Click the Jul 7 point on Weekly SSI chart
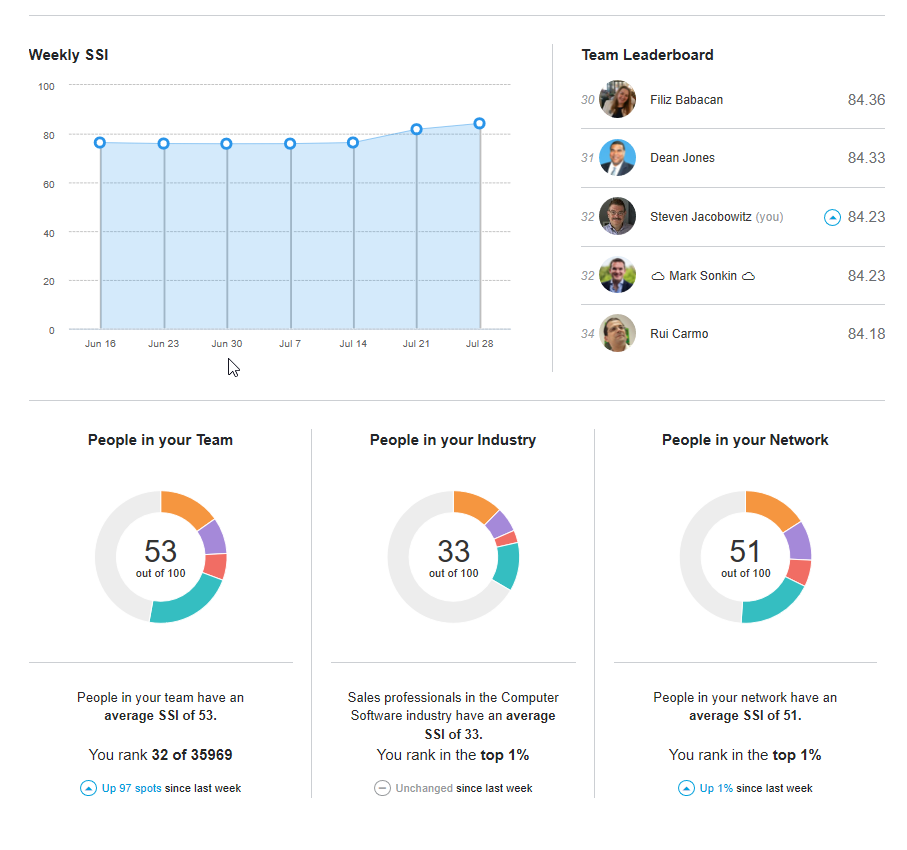The image size is (907, 850). click(x=290, y=144)
